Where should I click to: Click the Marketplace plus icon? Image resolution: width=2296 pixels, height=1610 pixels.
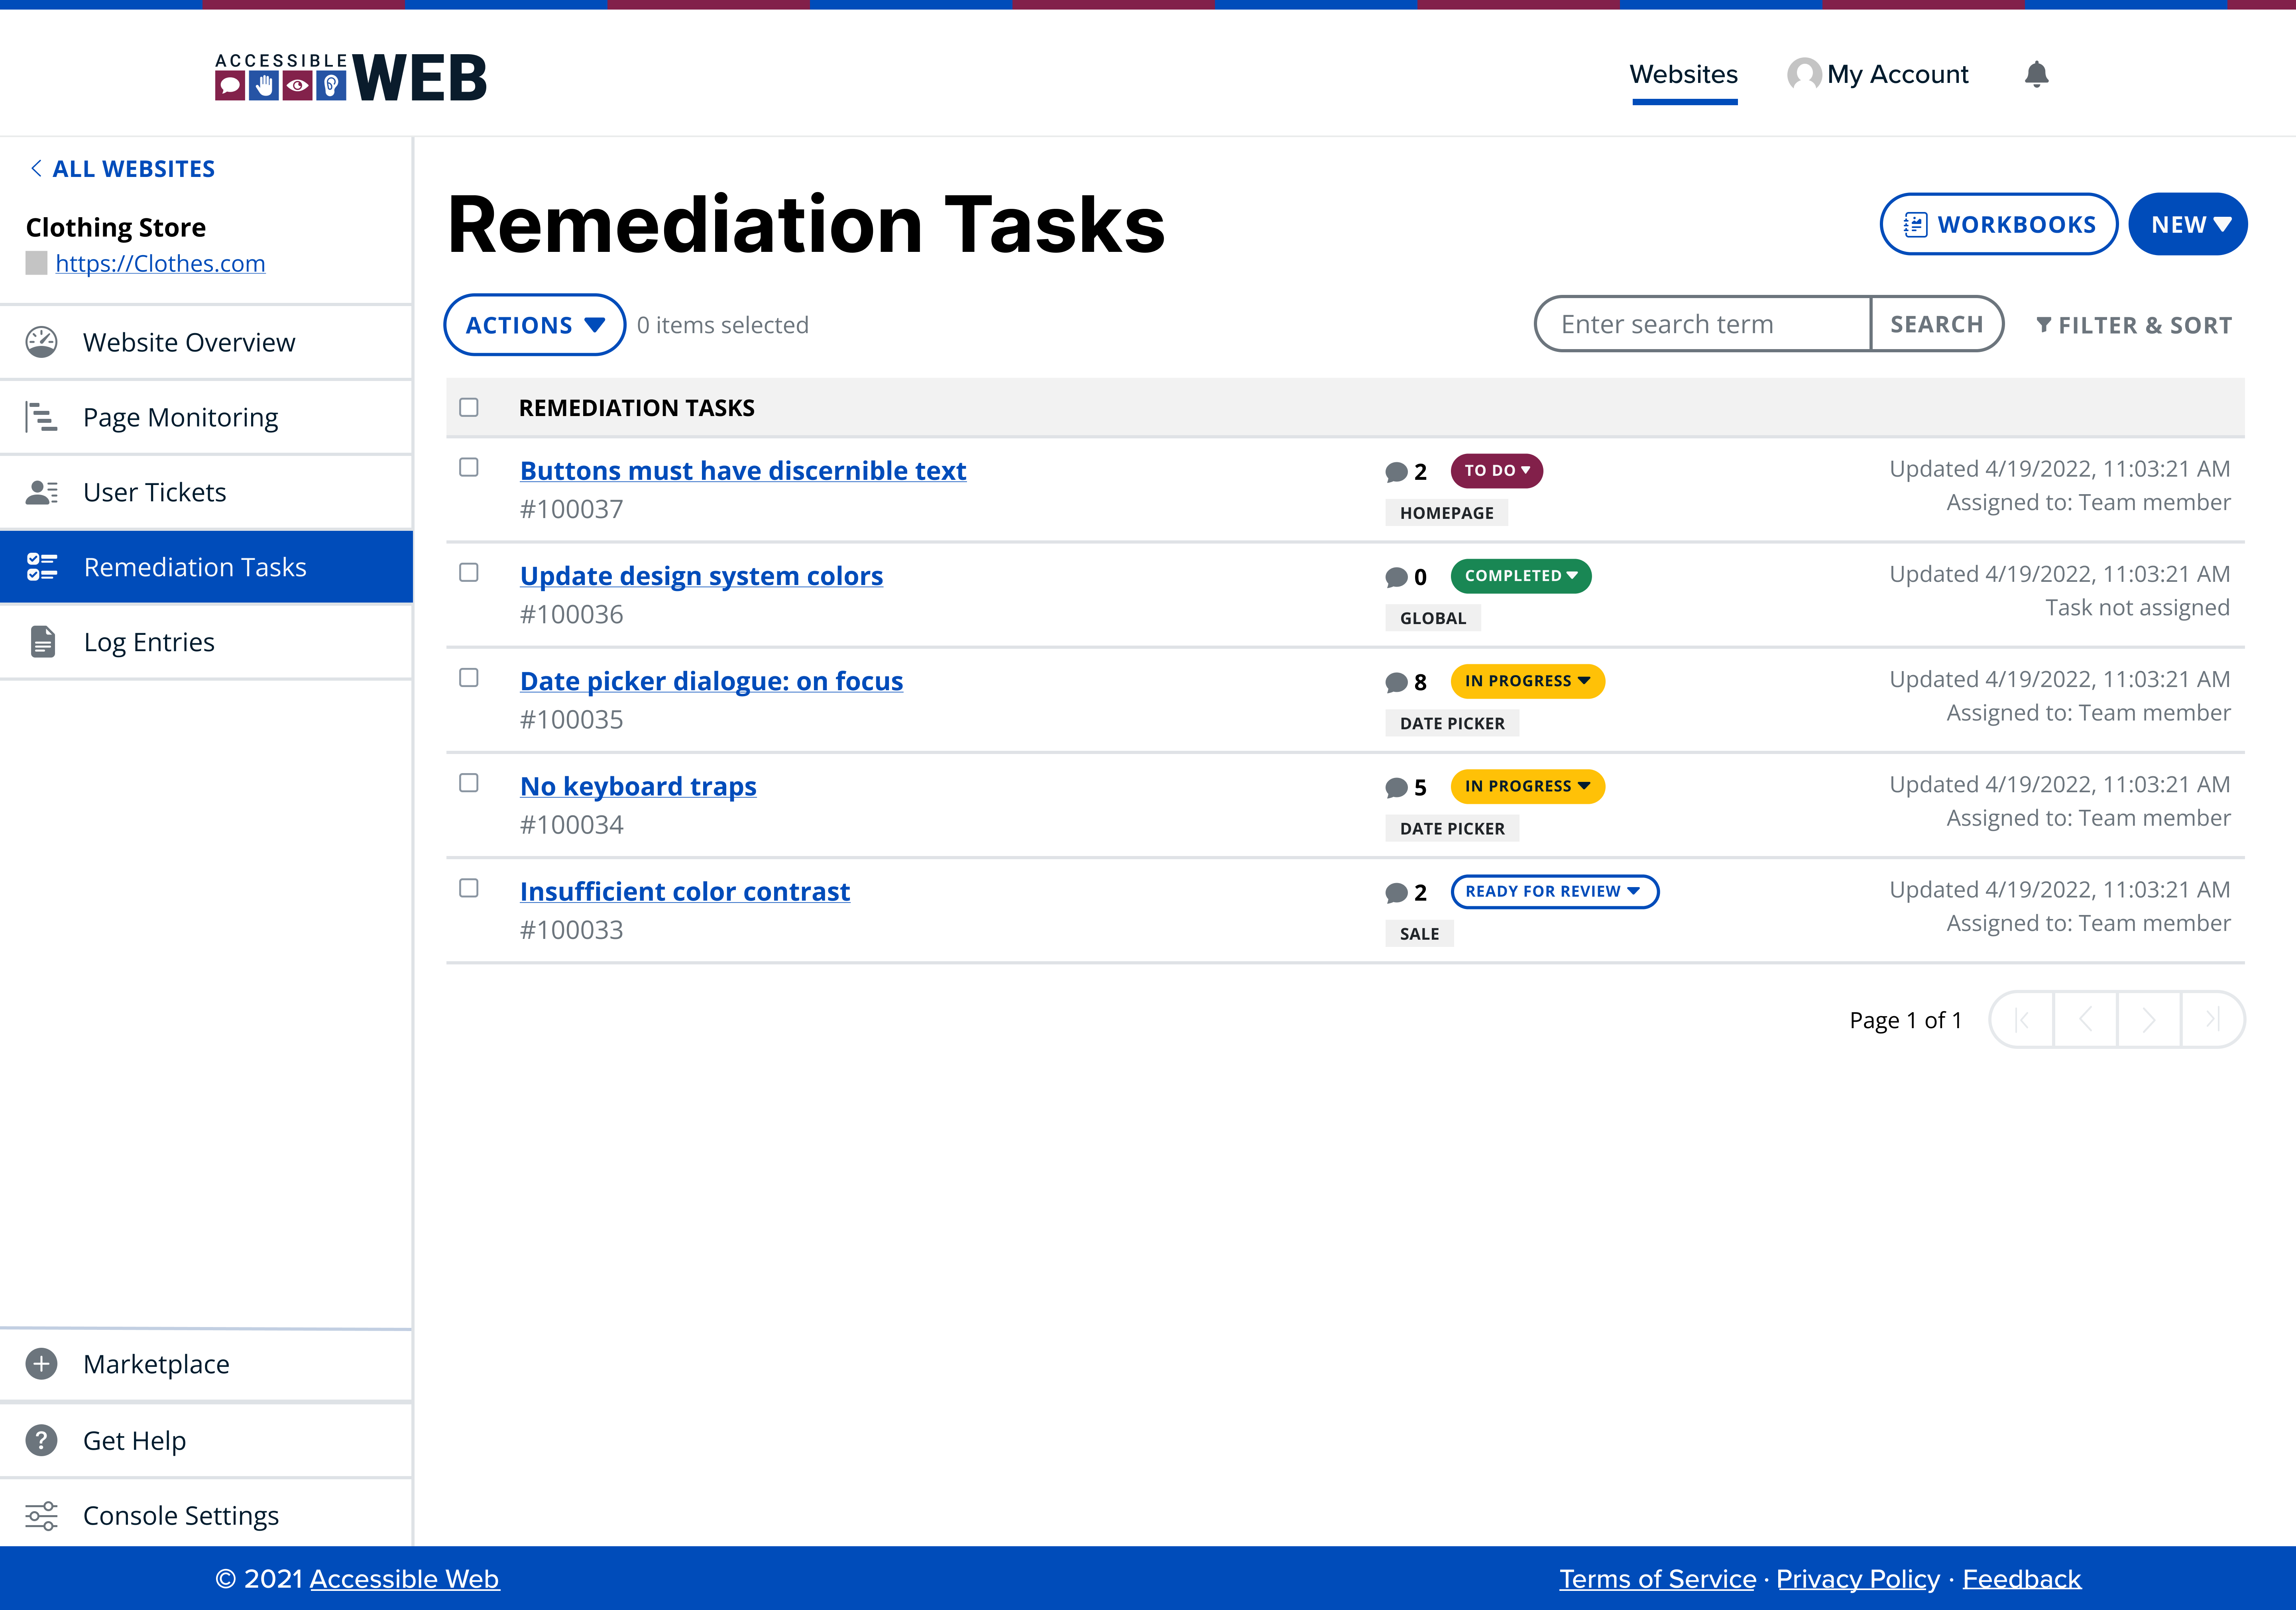[x=41, y=1364]
